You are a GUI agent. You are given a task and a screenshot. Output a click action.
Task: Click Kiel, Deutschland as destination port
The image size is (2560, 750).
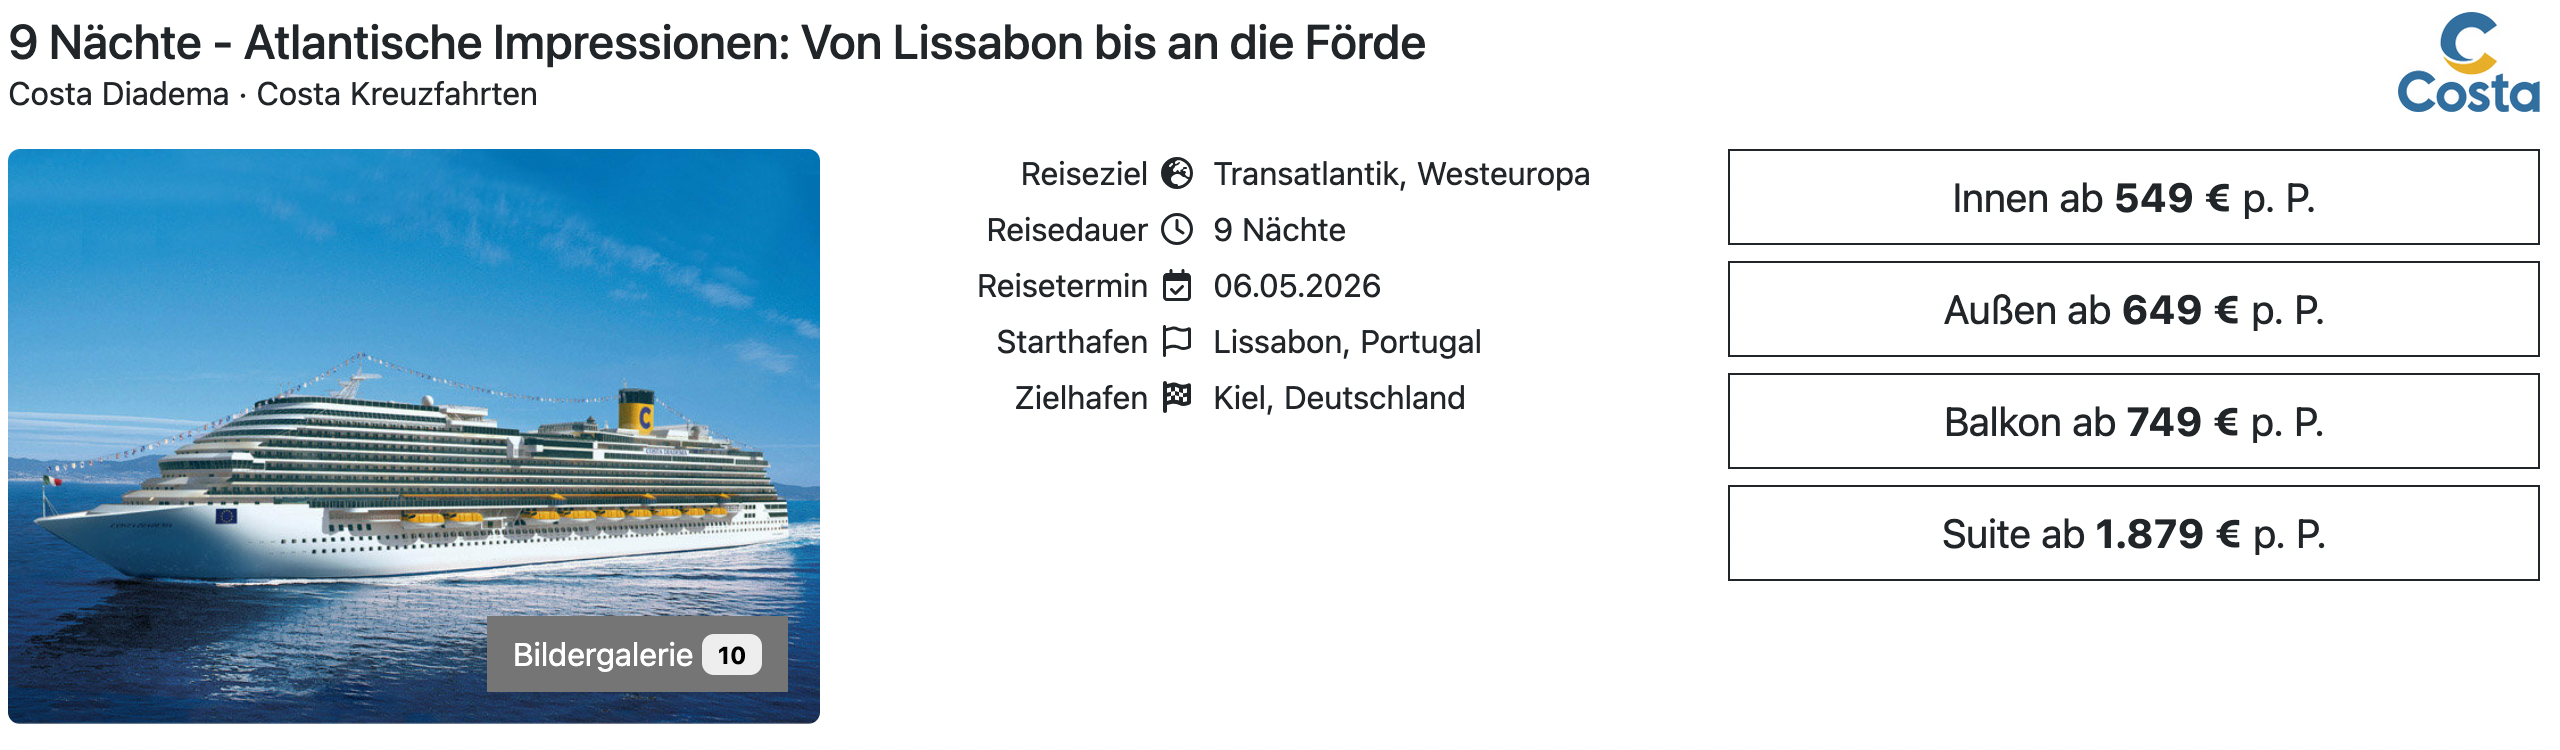click(x=1340, y=397)
